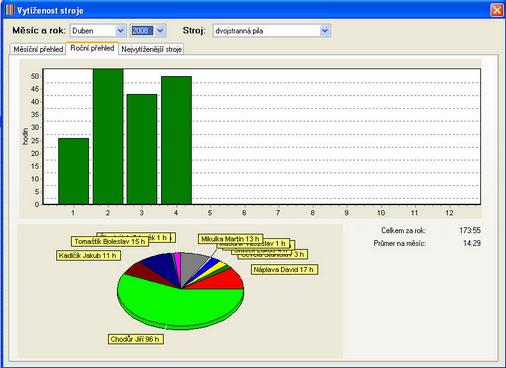Image resolution: width=506 pixels, height=368 pixels.
Task: Click the Náplava David 17 h label
Action: pos(284,270)
